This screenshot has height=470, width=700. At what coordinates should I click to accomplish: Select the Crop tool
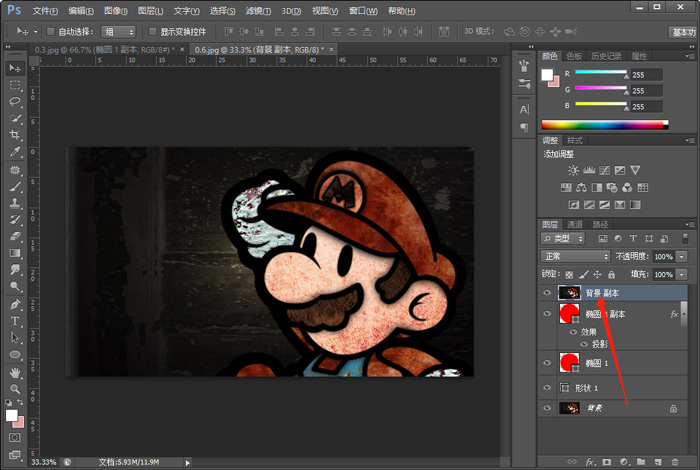(x=15, y=135)
